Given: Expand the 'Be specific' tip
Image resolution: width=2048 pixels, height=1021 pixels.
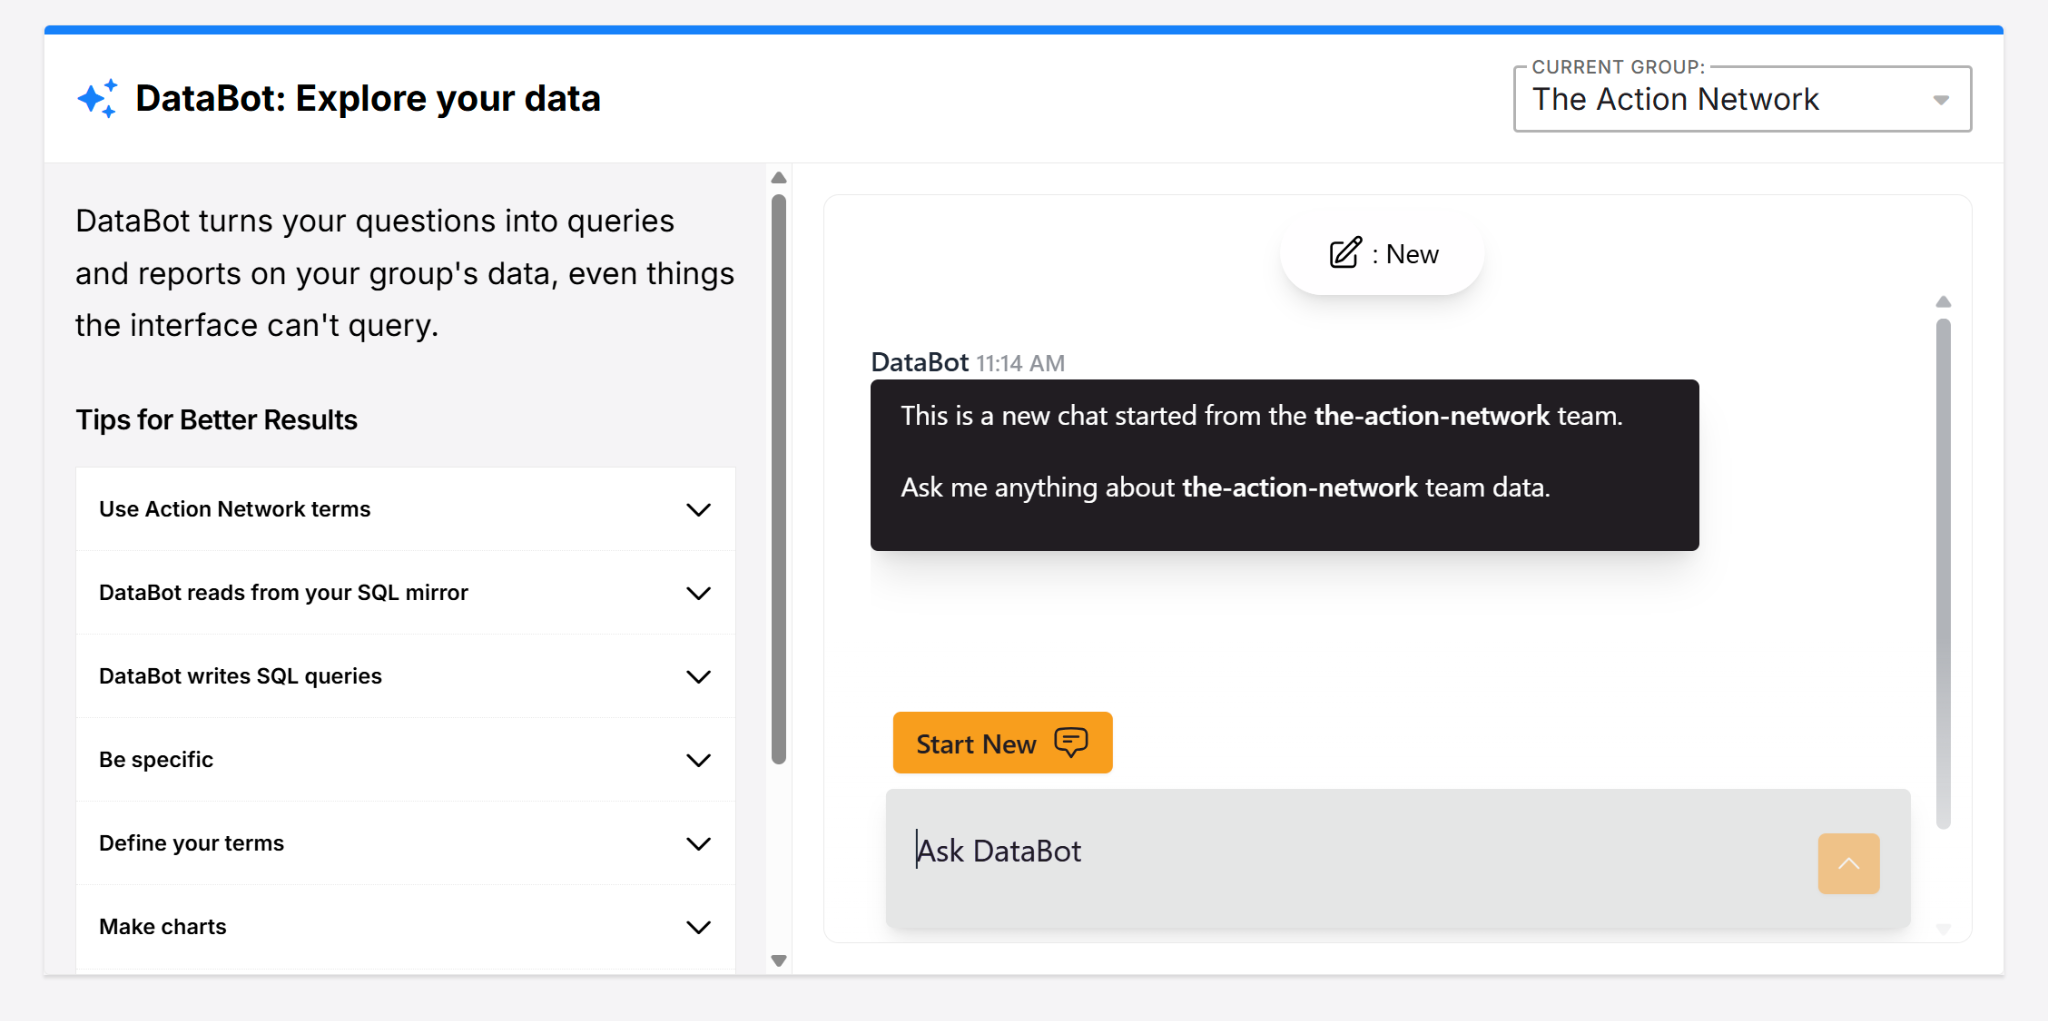Looking at the screenshot, I should 405,759.
